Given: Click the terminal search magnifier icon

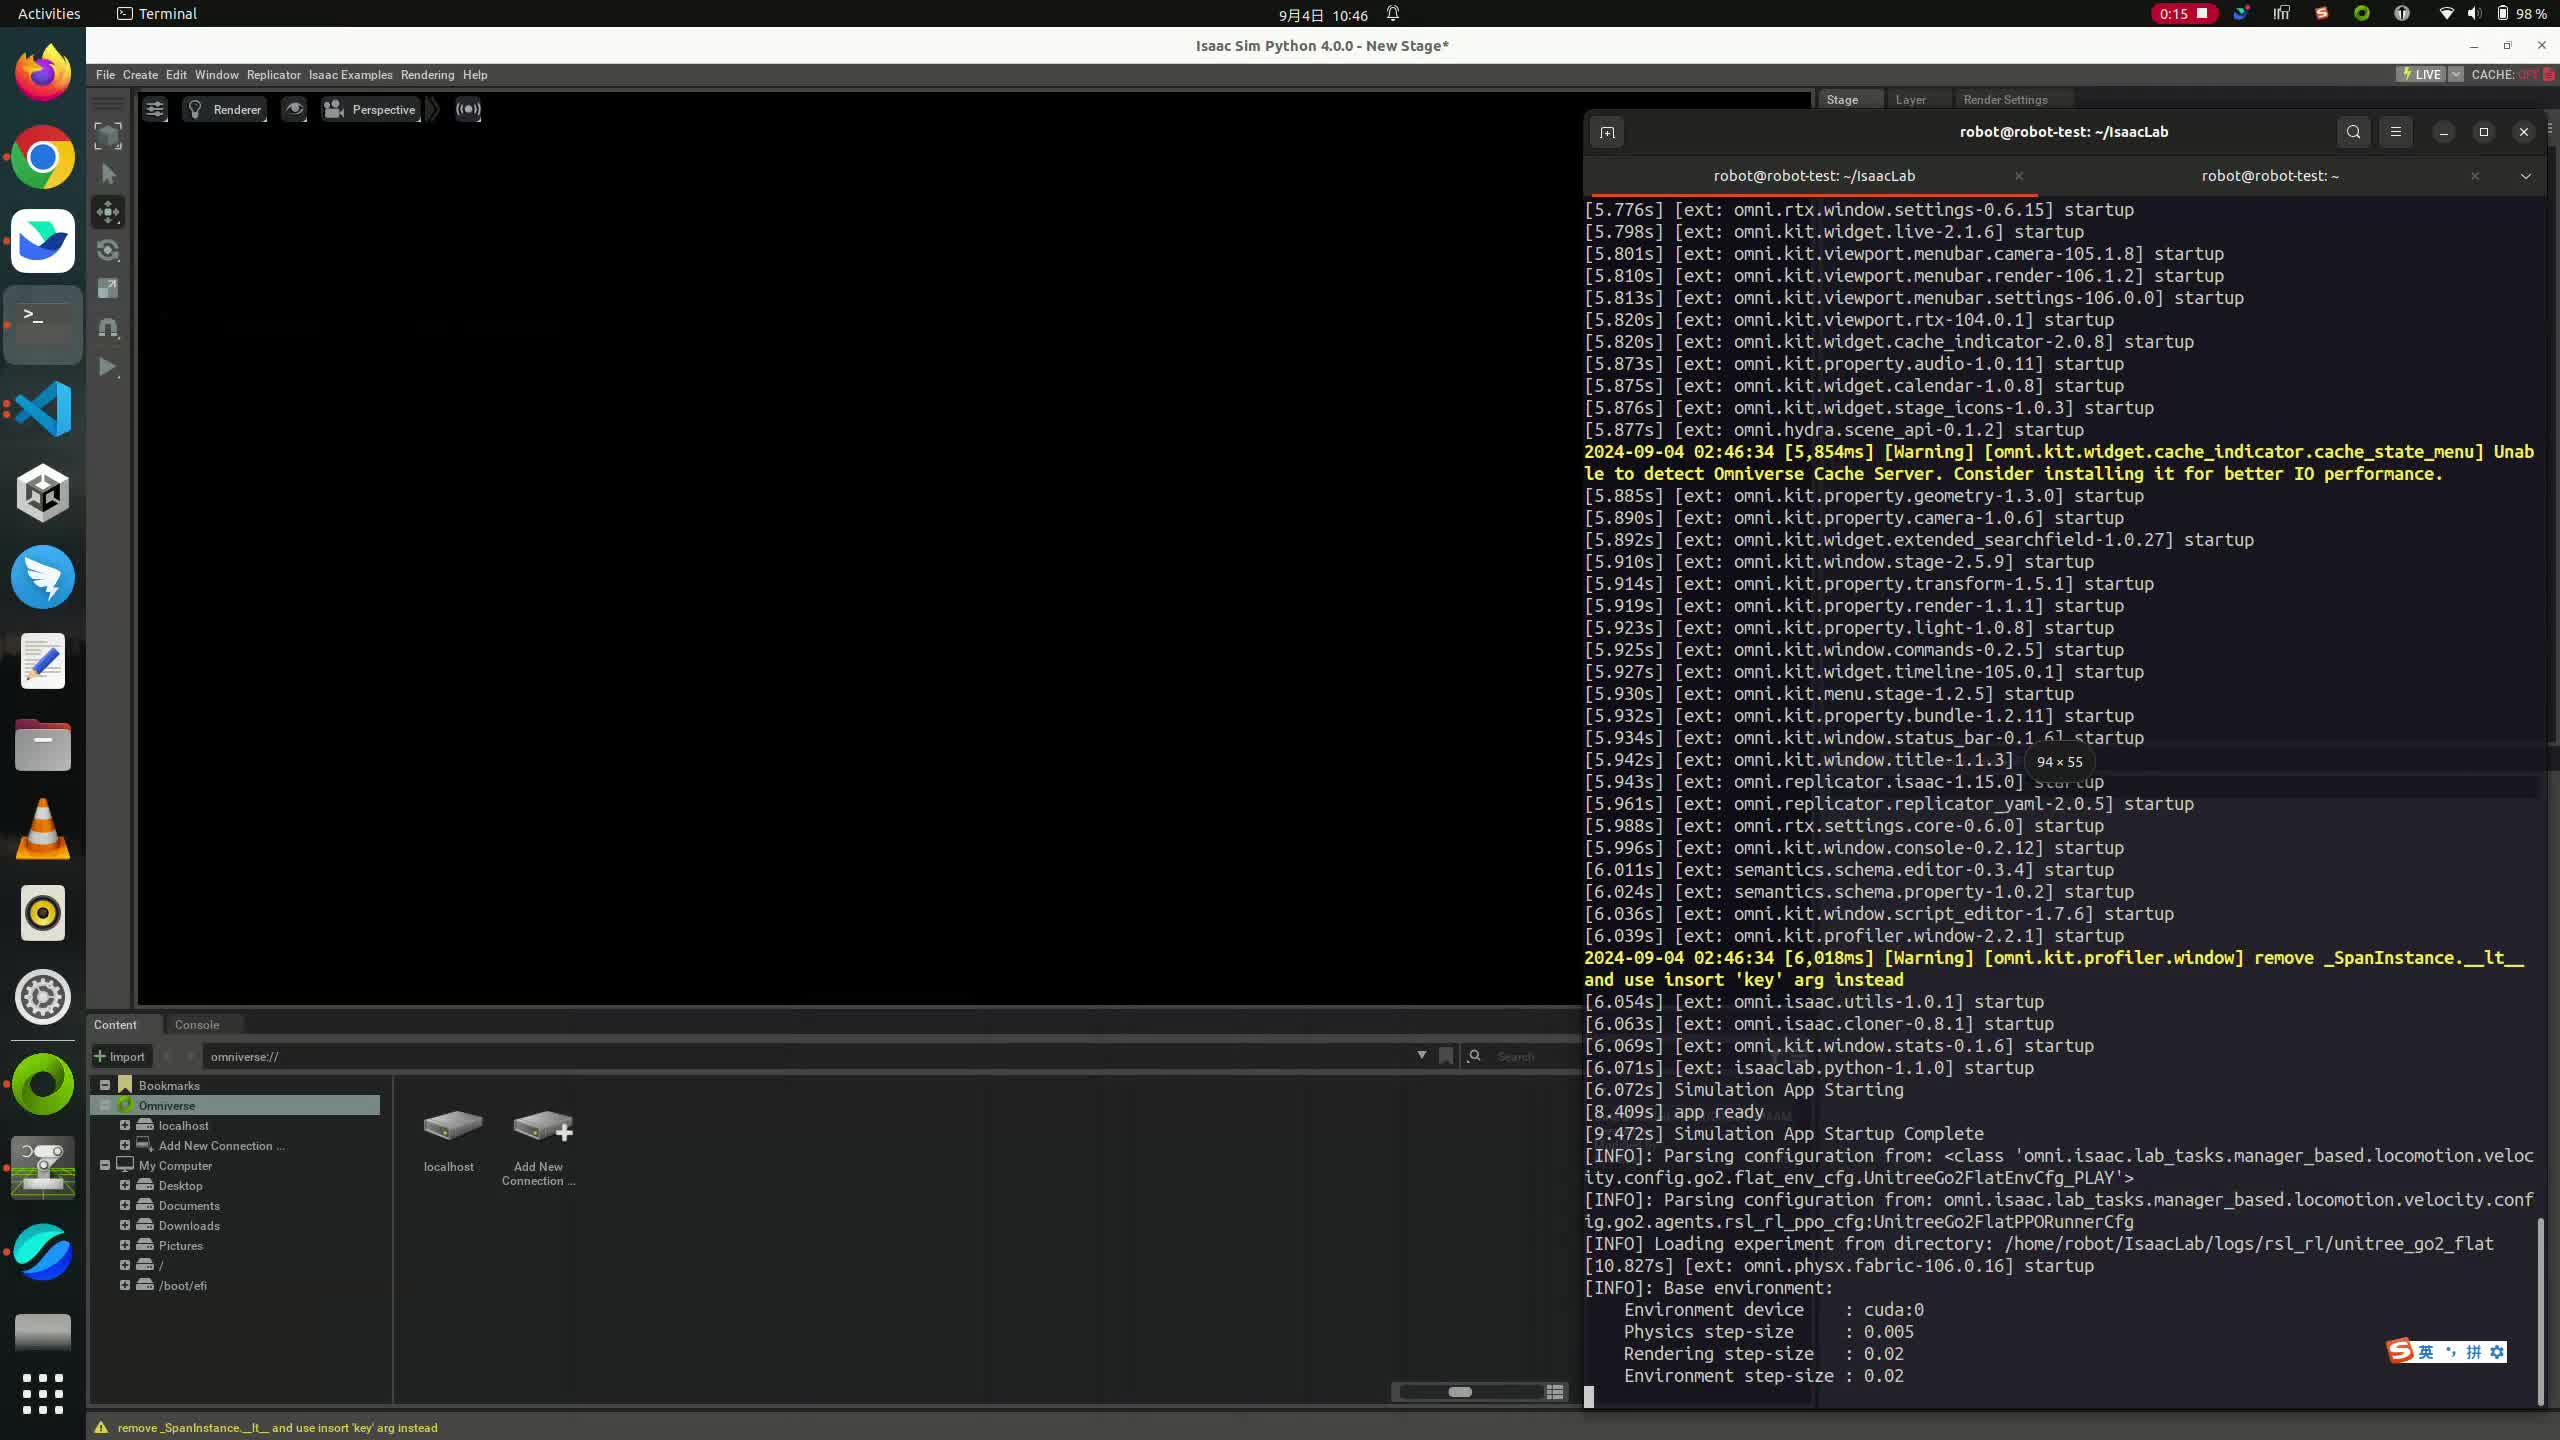Looking at the screenshot, I should coord(2353,132).
